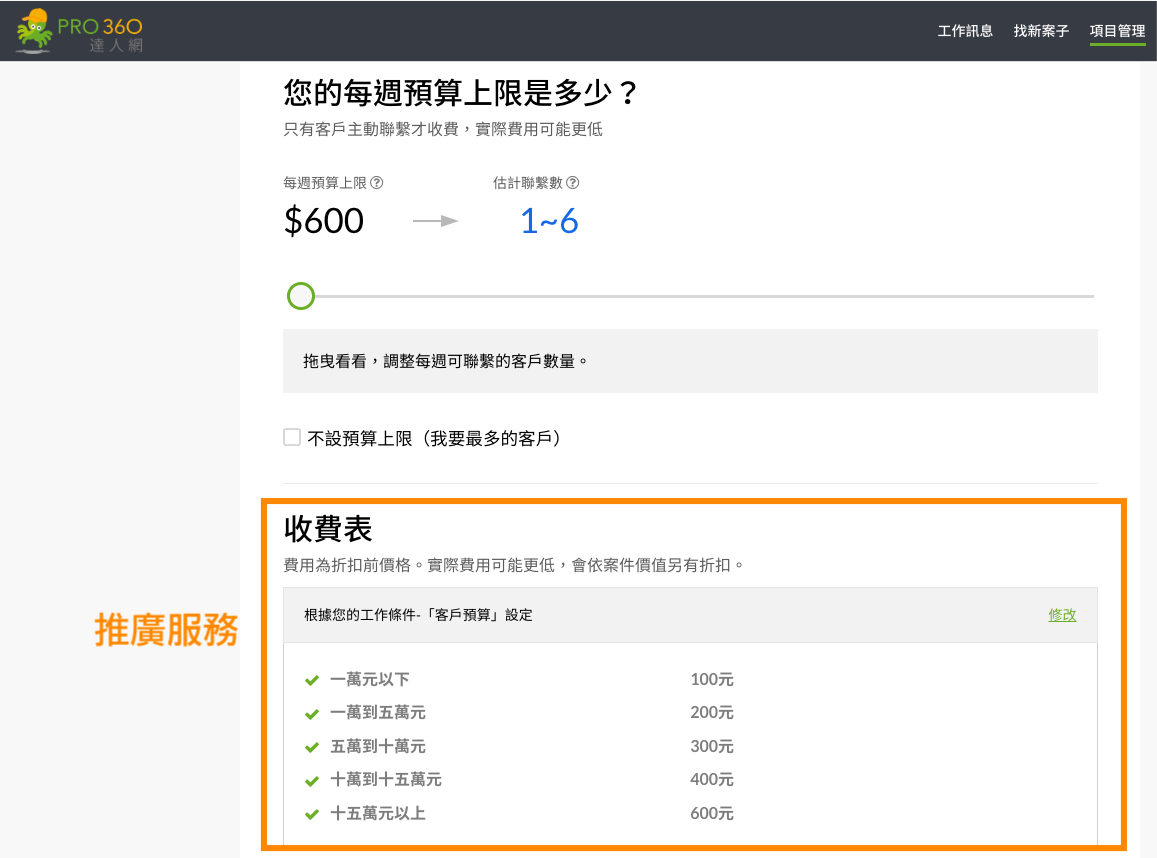
Task: Select the 項目管理 navigation tab
Action: [x=1117, y=31]
